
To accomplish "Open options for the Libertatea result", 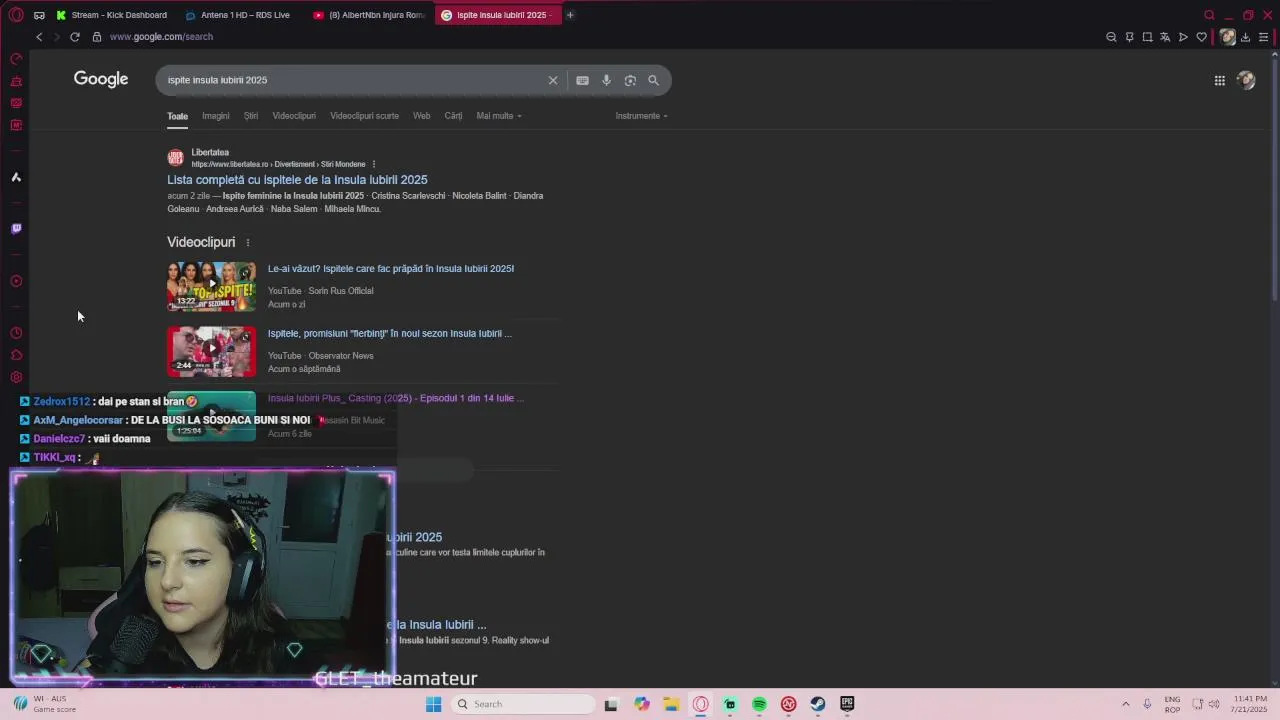I will point(374,164).
